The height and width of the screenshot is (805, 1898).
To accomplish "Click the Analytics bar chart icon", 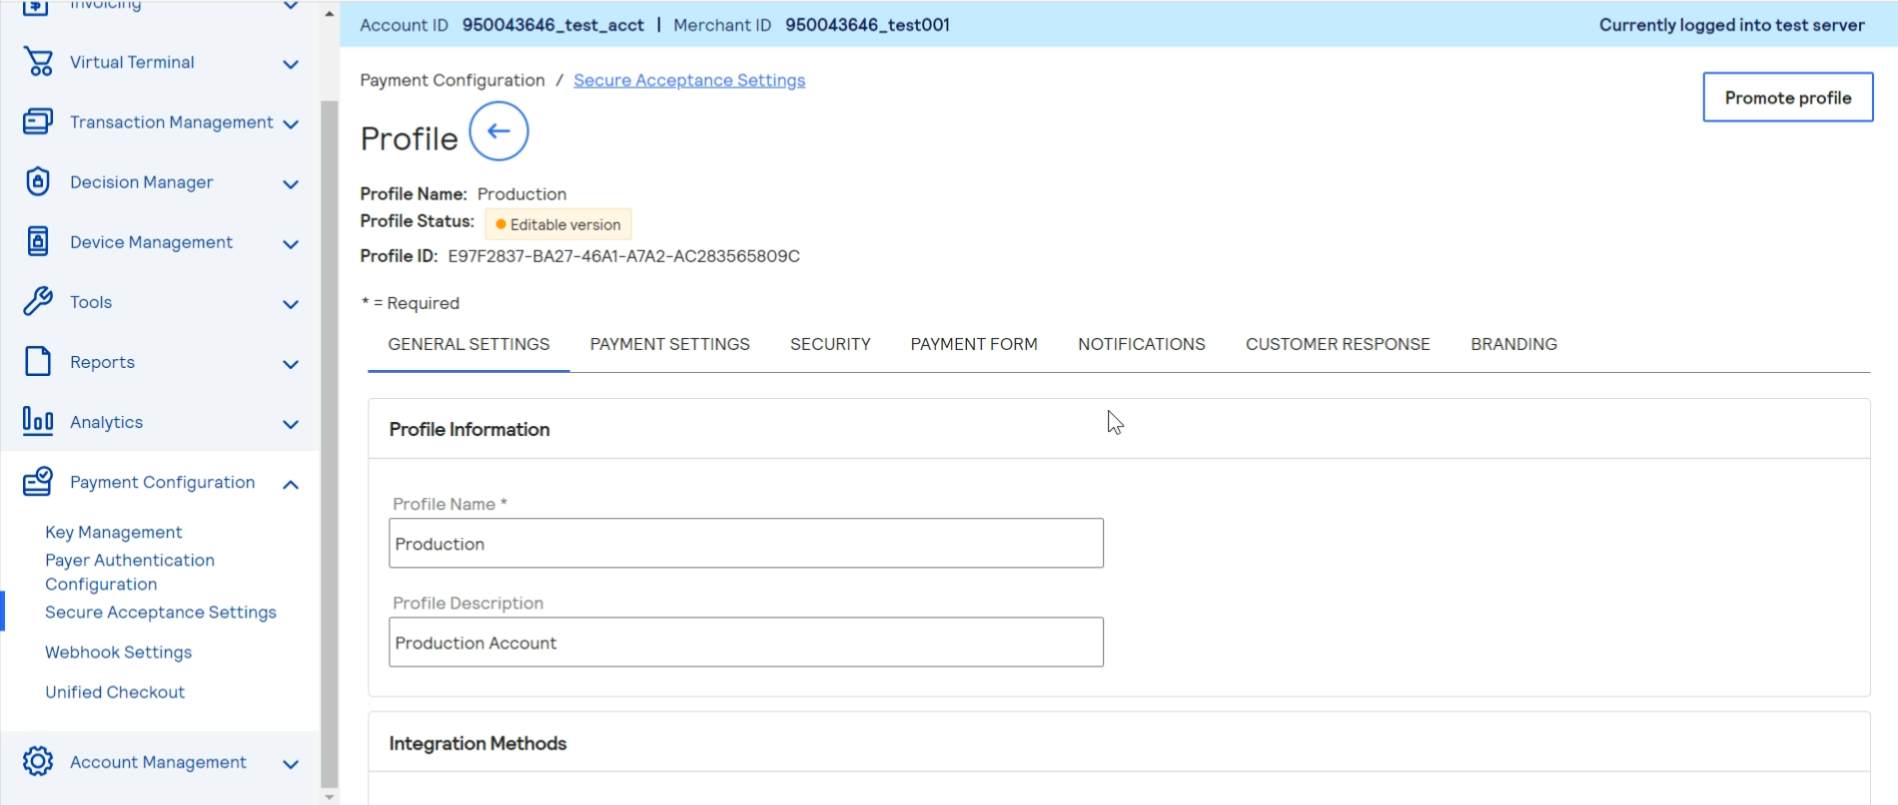I will [x=38, y=421].
